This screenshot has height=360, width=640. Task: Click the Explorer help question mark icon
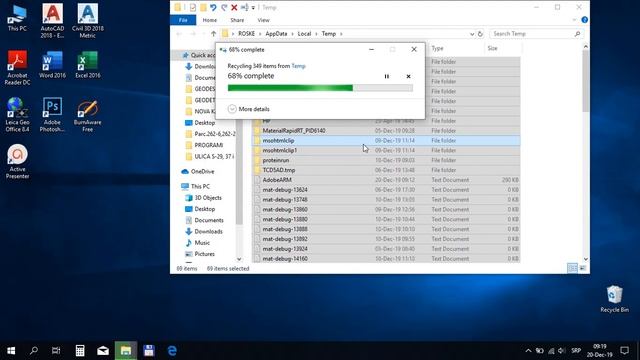(x=584, y=20)
